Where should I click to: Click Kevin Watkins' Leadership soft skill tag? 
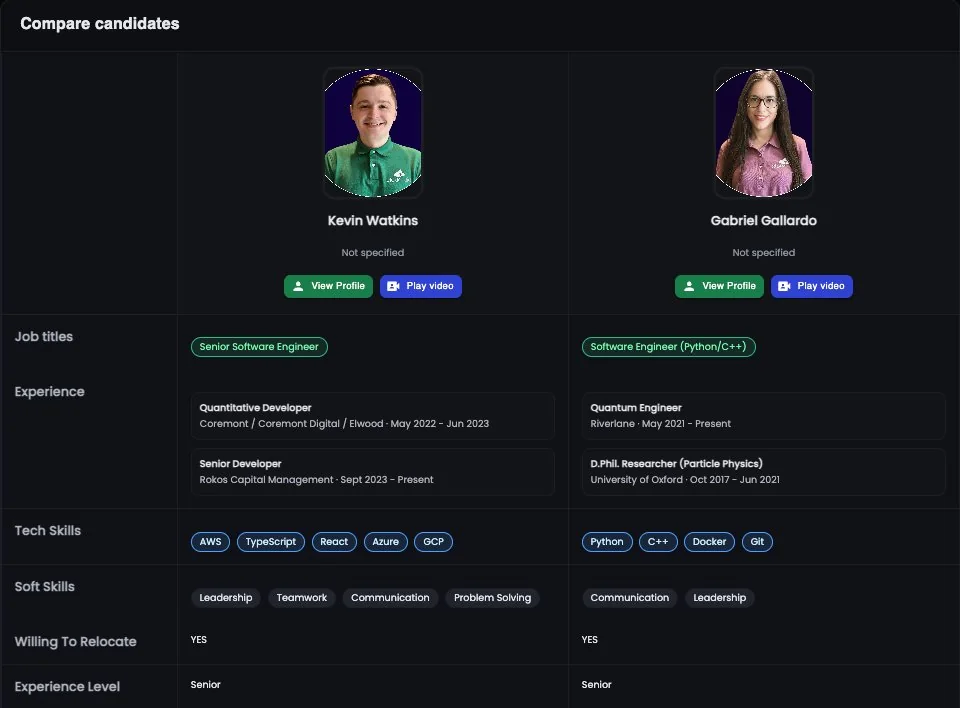226,598
